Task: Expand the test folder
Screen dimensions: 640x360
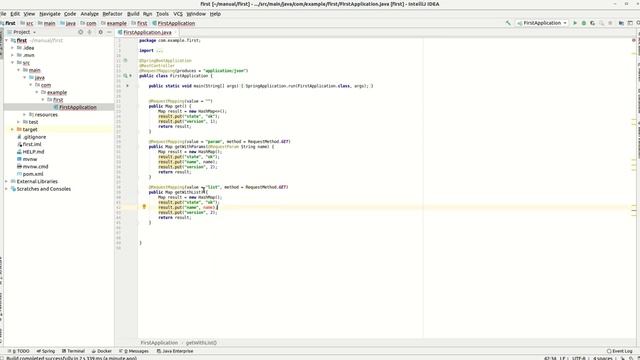Action: pos(18,122)
